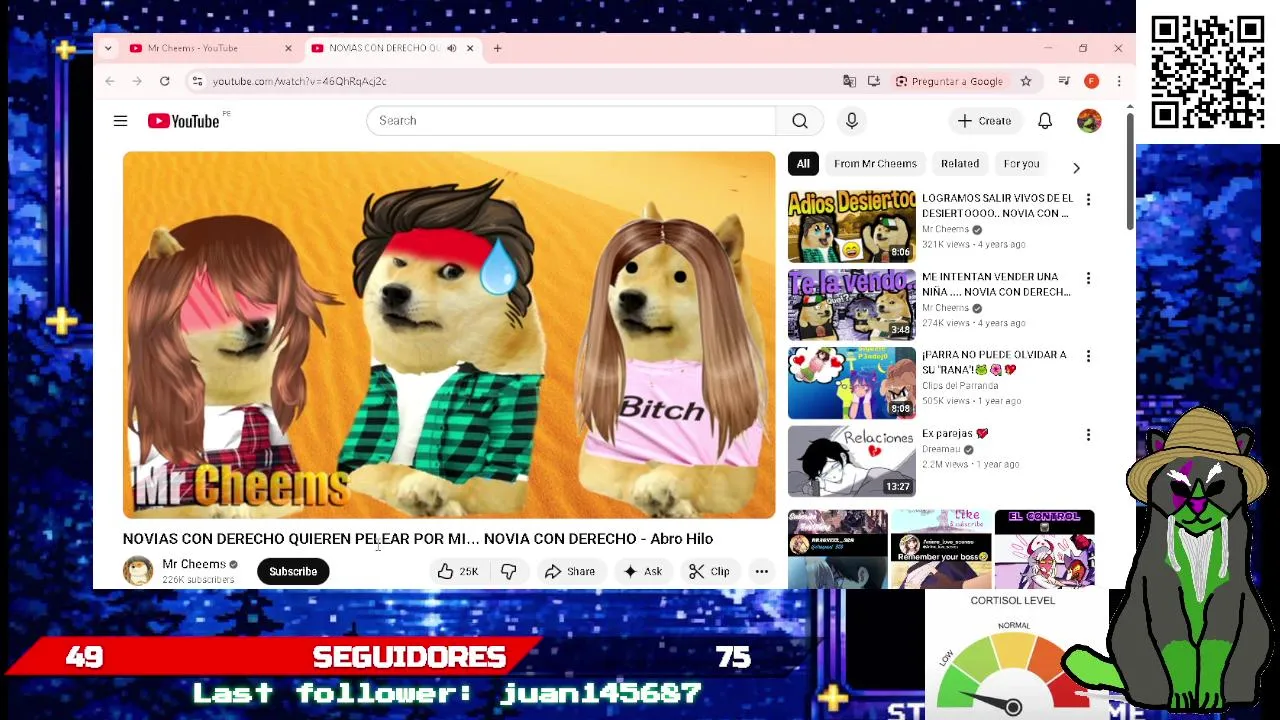Click the main video player
The image size is (1280, 720).
(x=449, y=335)
